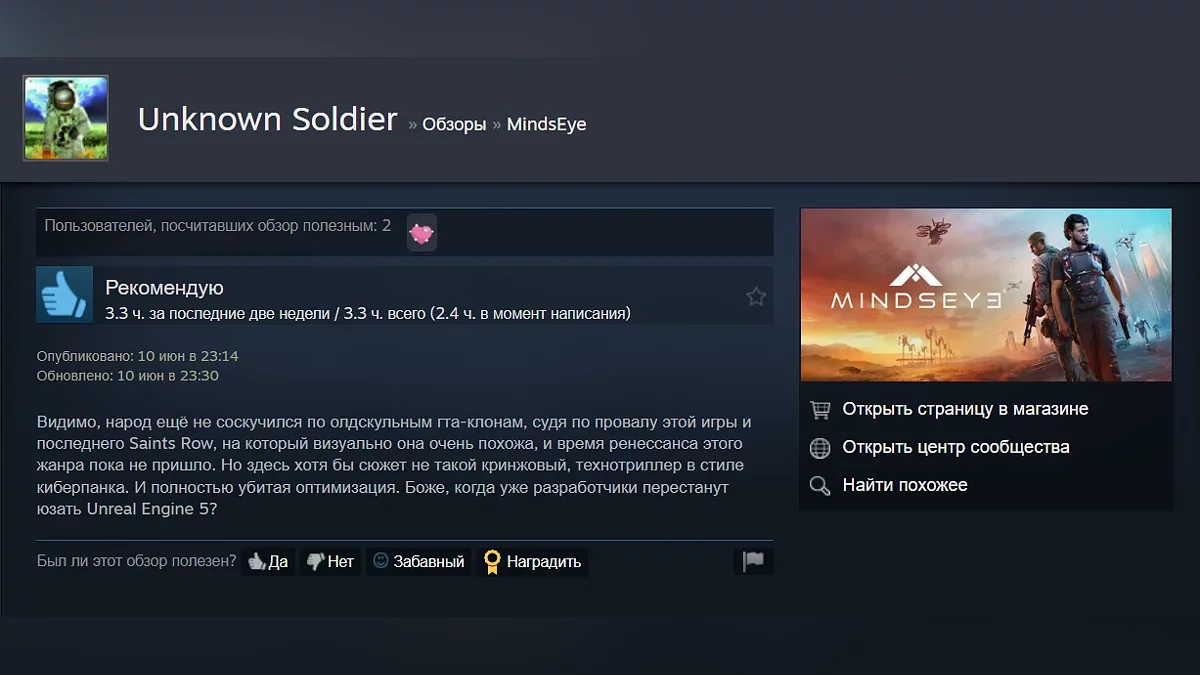Open the Unknown Soldier profile name
Viewport: 1200px width, 675px height.
tap(268, 119)
